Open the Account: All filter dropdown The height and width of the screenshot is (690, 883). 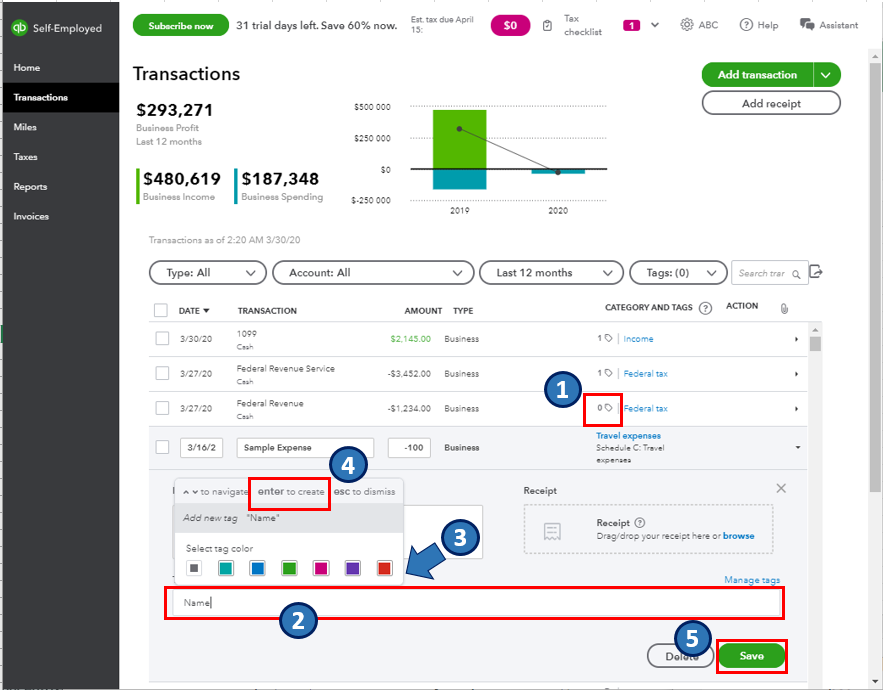373,273
